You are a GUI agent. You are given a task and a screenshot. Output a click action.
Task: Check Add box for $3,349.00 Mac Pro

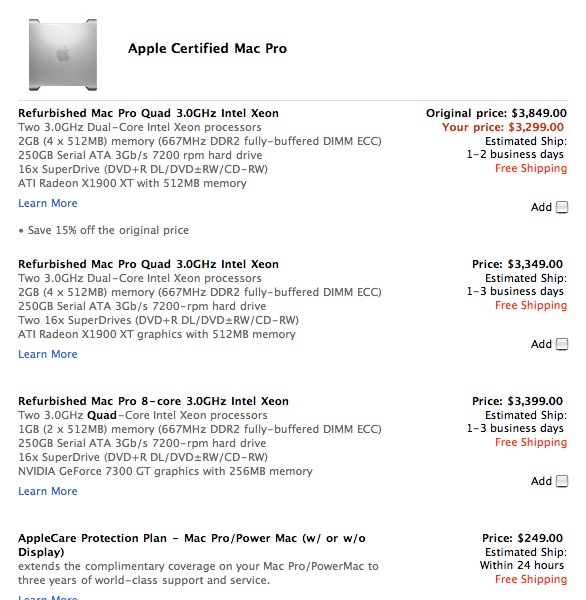point(562,344)
